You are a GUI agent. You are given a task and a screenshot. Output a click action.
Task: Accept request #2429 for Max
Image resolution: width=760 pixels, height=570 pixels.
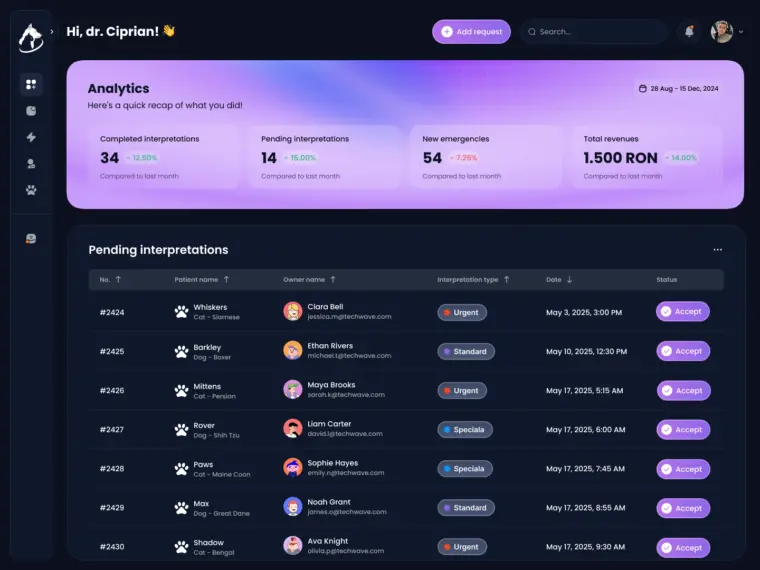pos(683,508)
